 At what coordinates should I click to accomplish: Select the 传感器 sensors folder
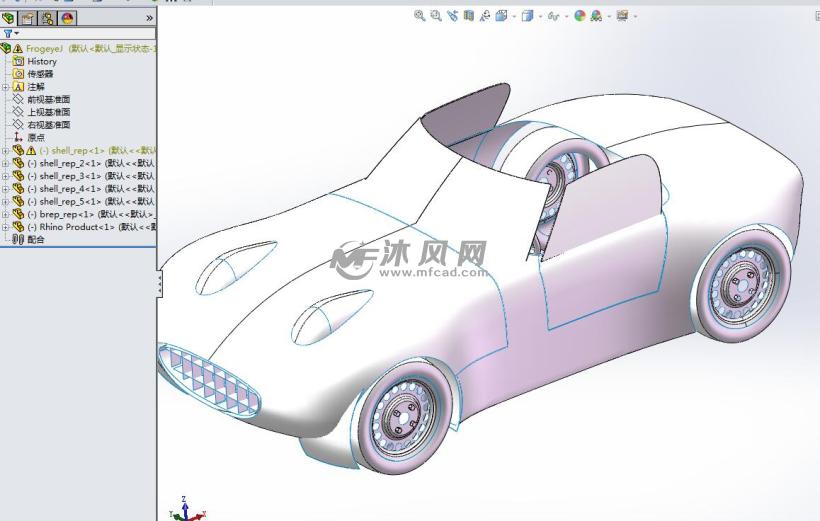[40, 74]
